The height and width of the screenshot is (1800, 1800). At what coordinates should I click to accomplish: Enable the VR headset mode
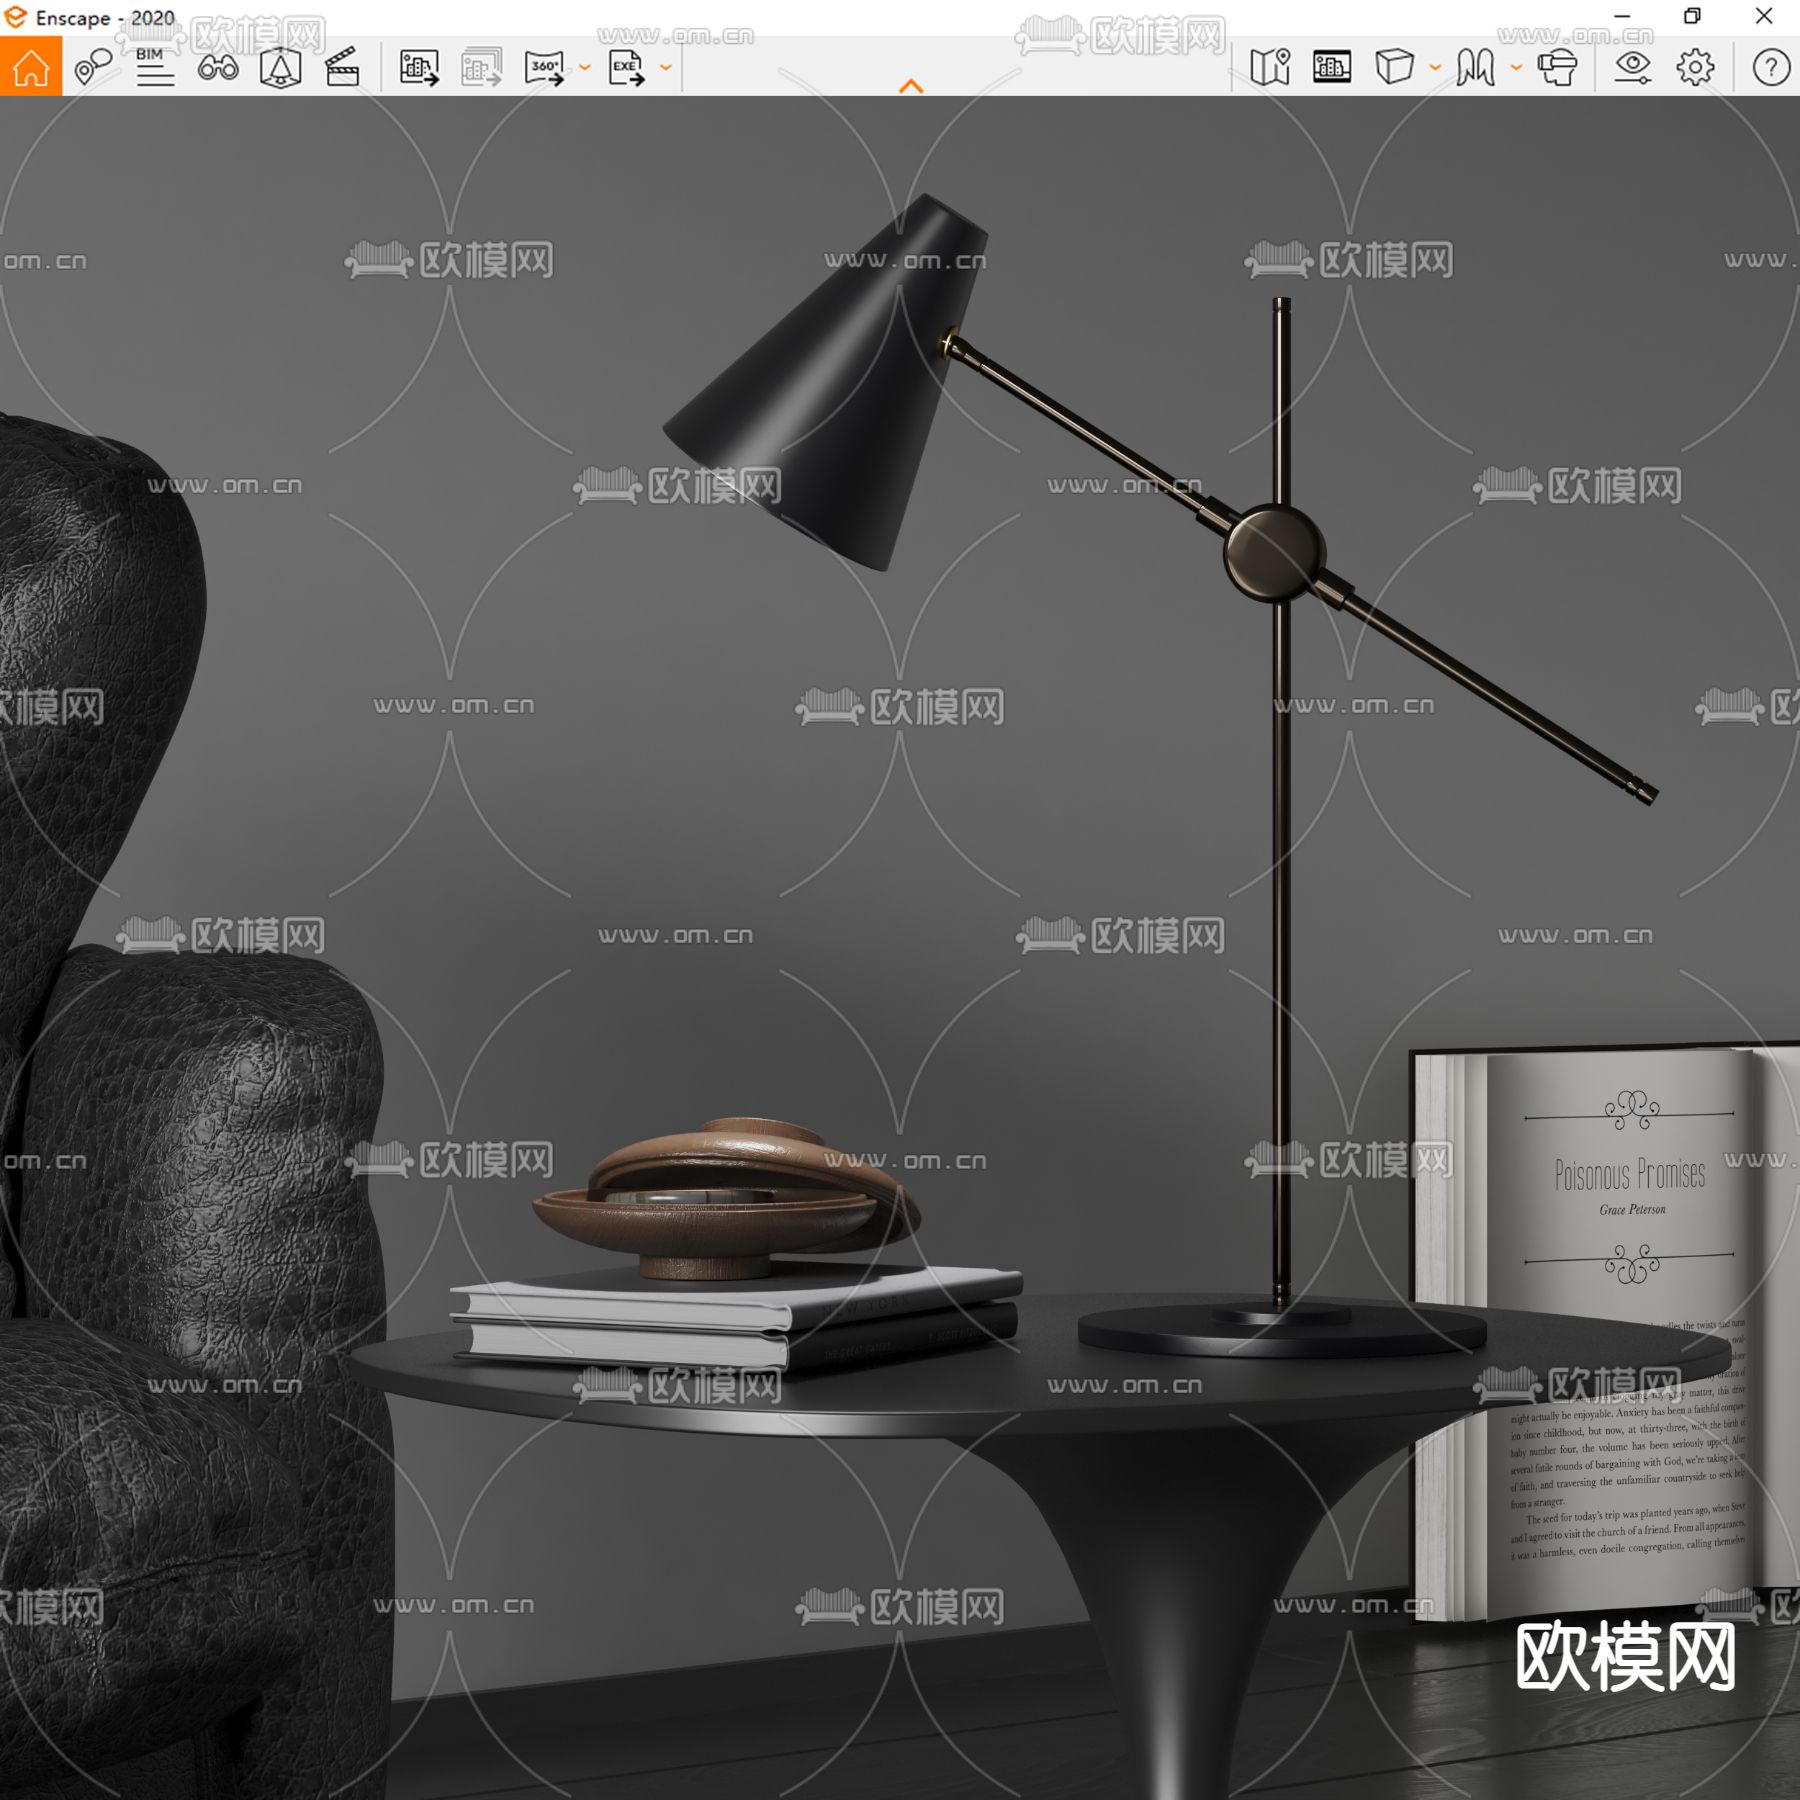(1557, 67)
